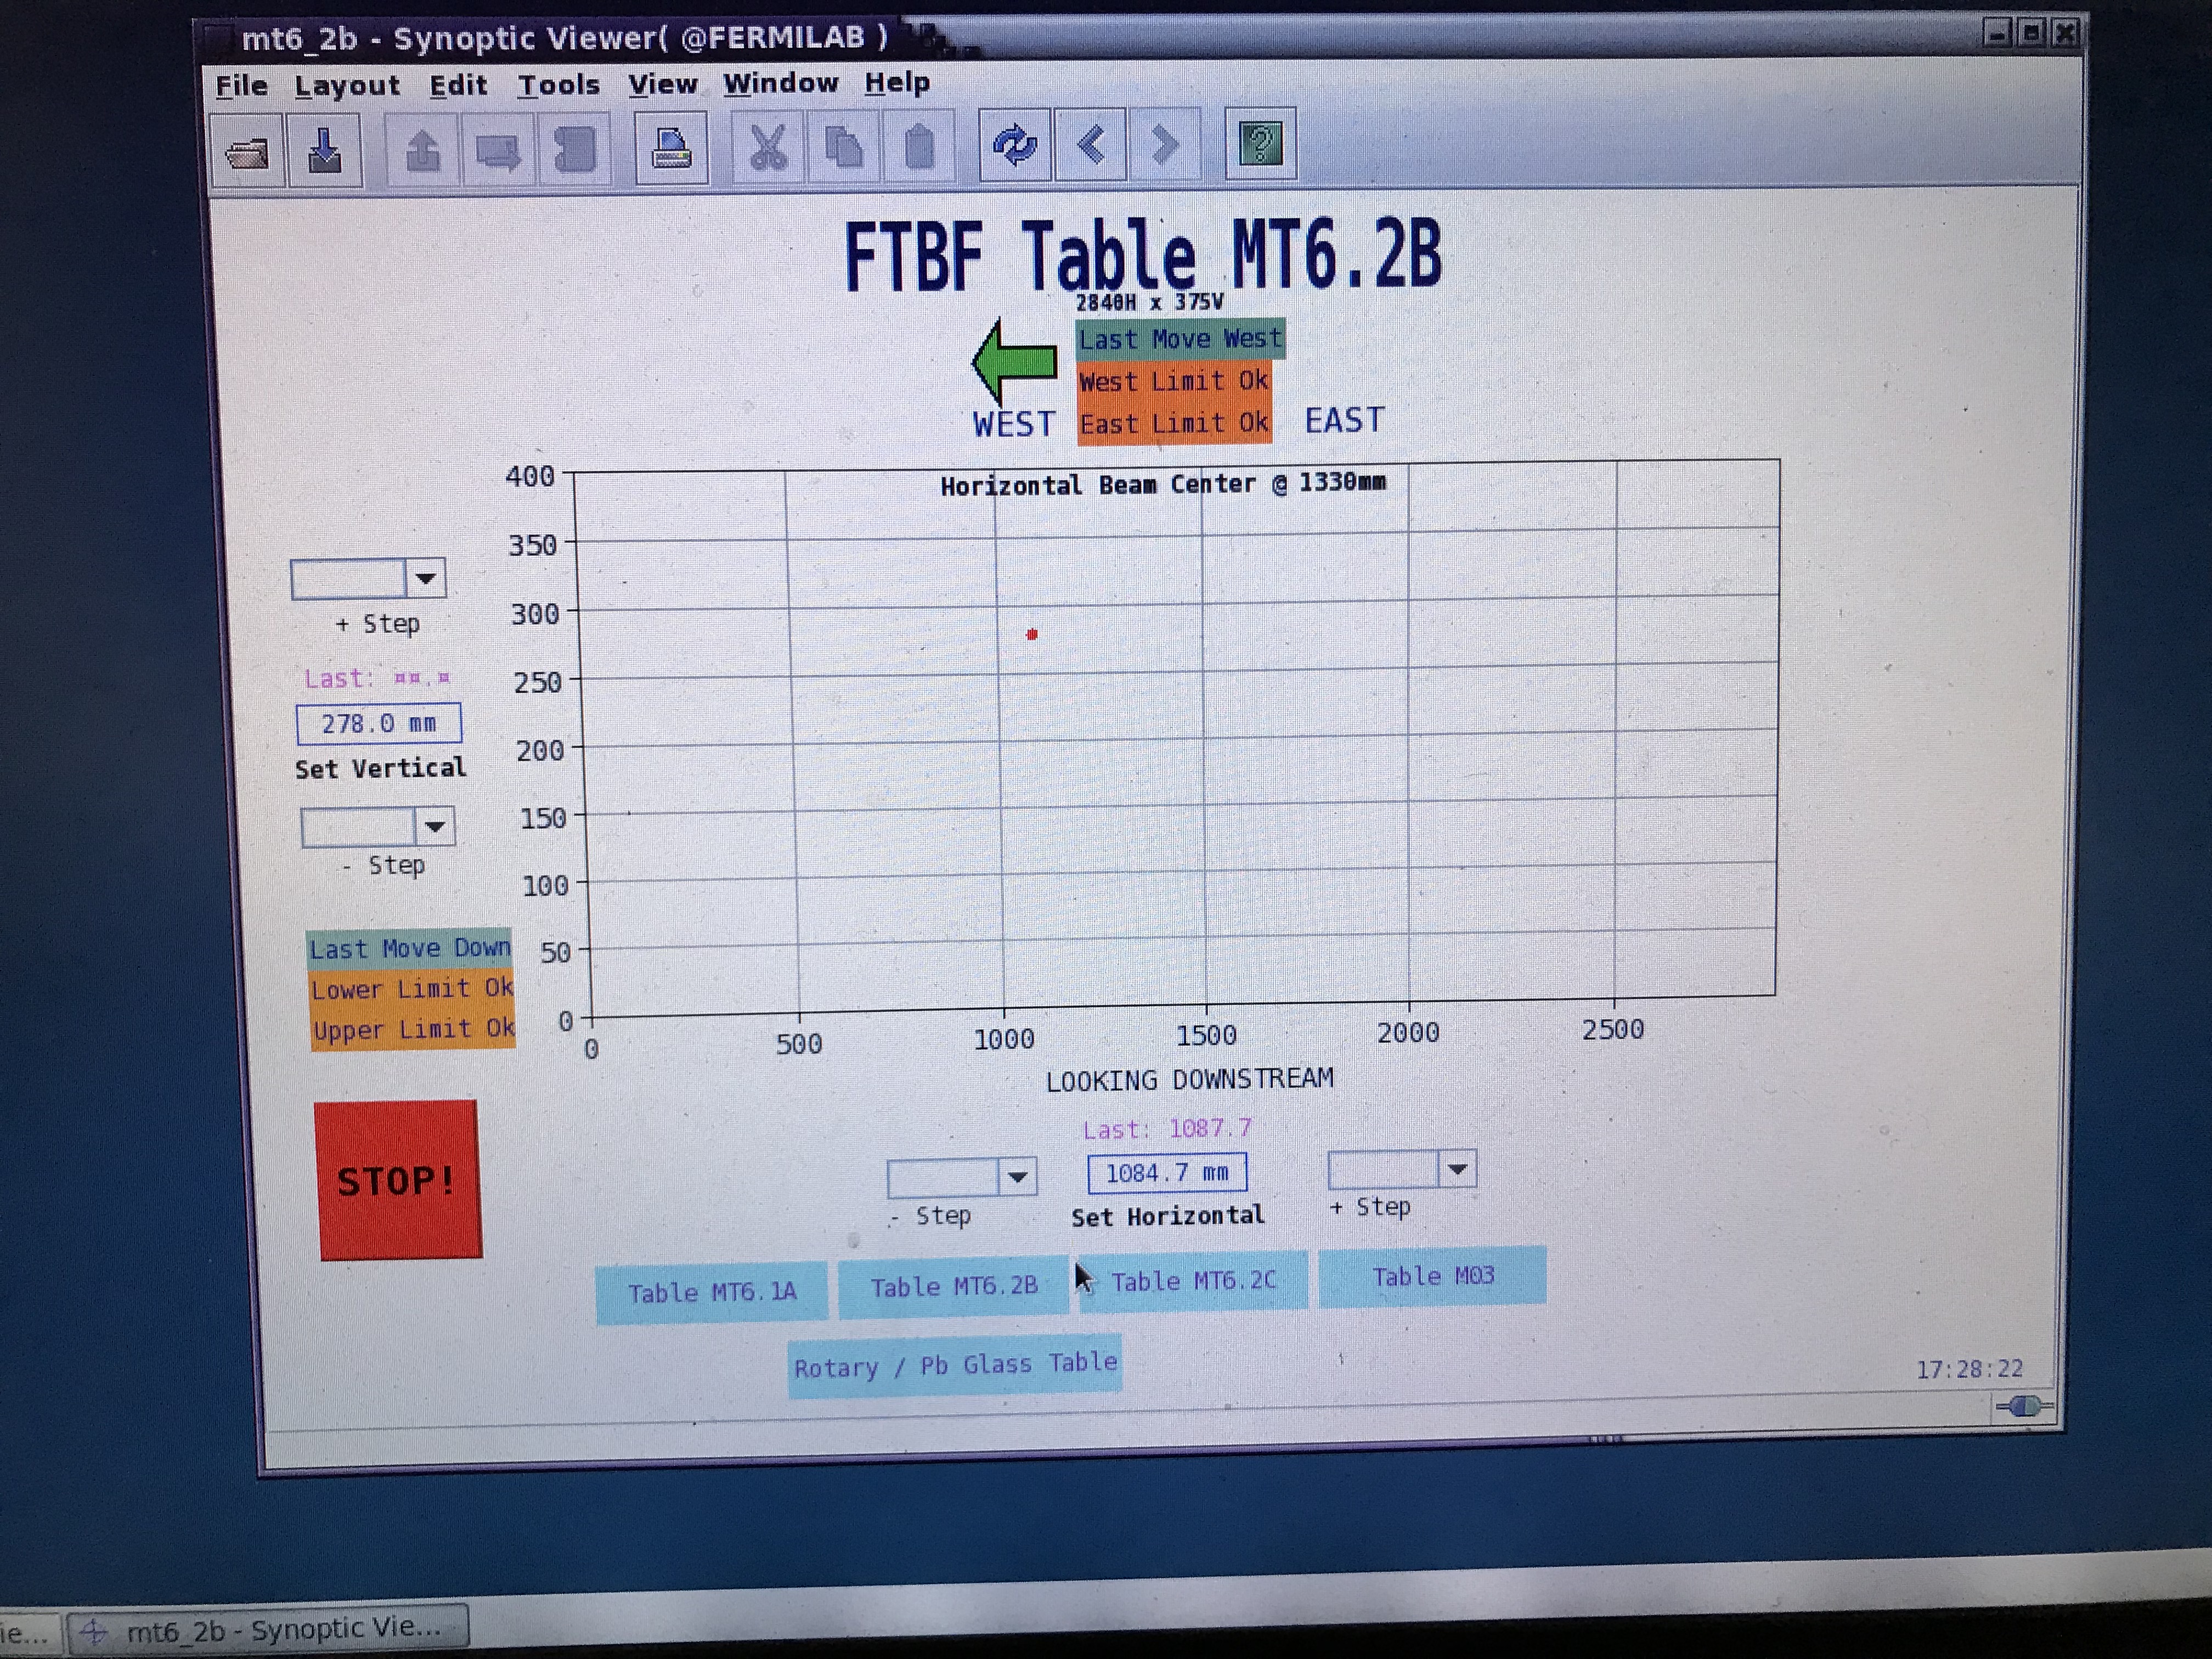This screenshot has height=1659, width=2212.
Task: Expand the horizontal + Step dropdown
Action: pyautogui.click(x=1457, y=1169)
